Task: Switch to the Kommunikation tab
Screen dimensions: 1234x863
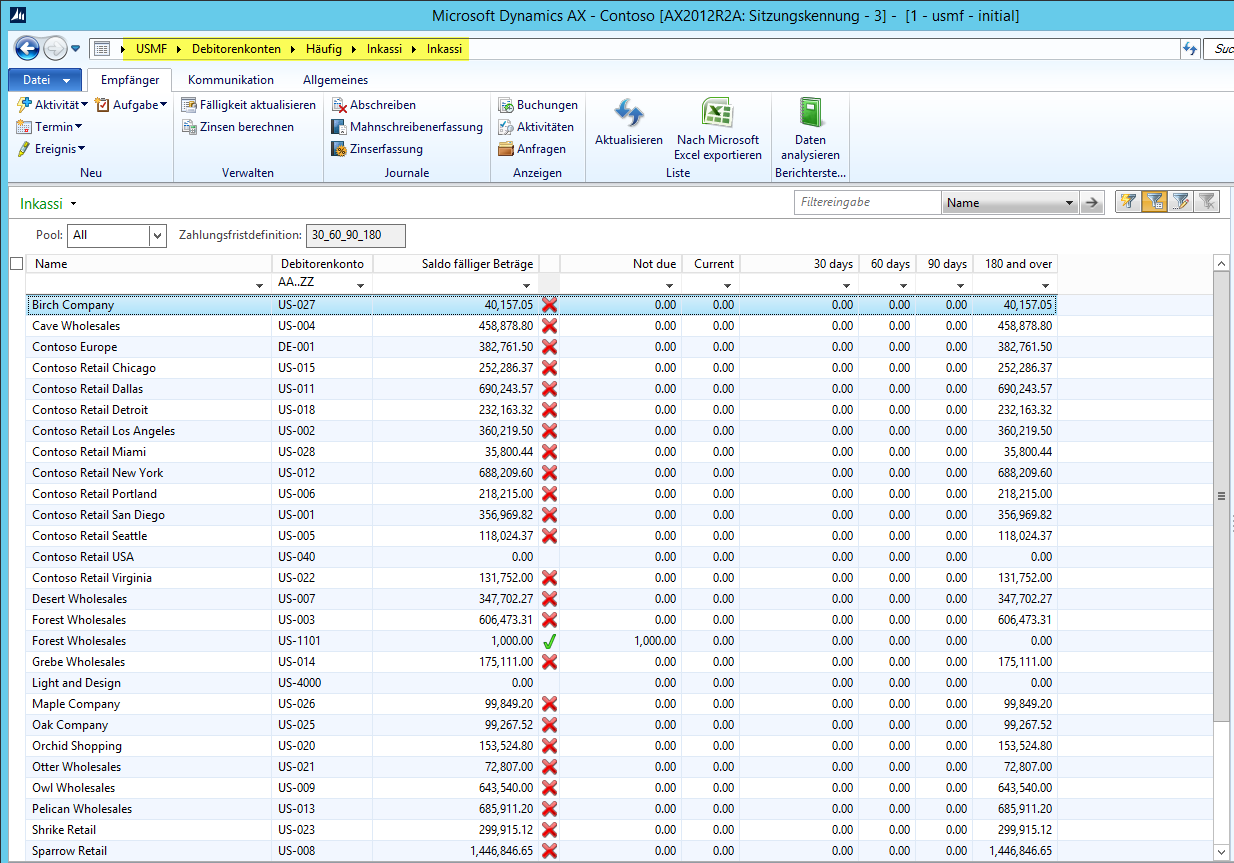Action: pos(230,80)
